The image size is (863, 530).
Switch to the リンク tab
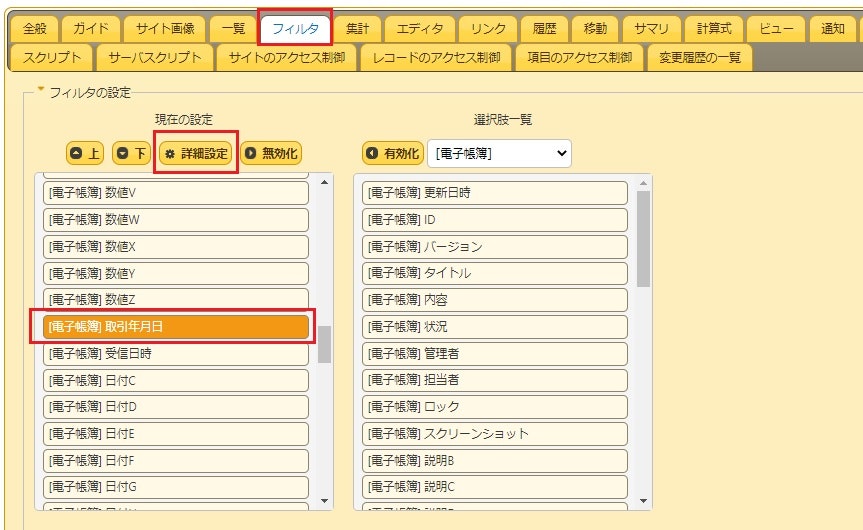coord(488,29)
